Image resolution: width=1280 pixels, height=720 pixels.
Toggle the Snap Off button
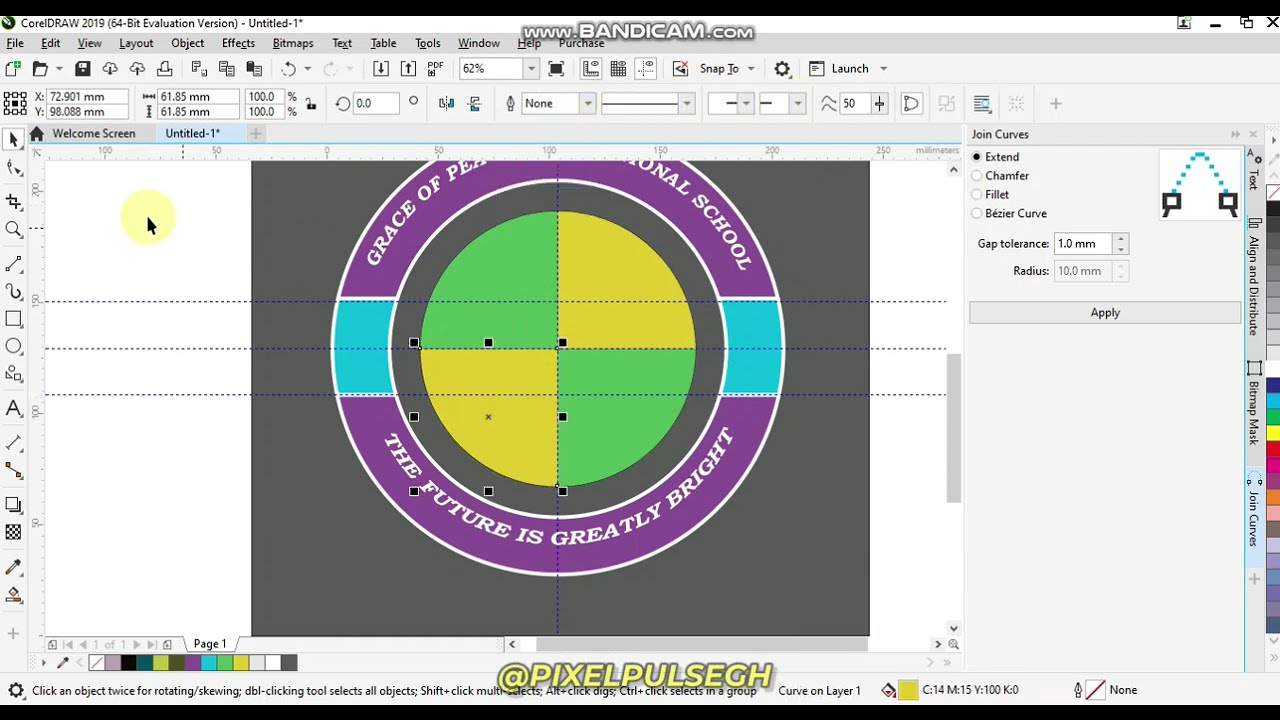pos(680,68)
